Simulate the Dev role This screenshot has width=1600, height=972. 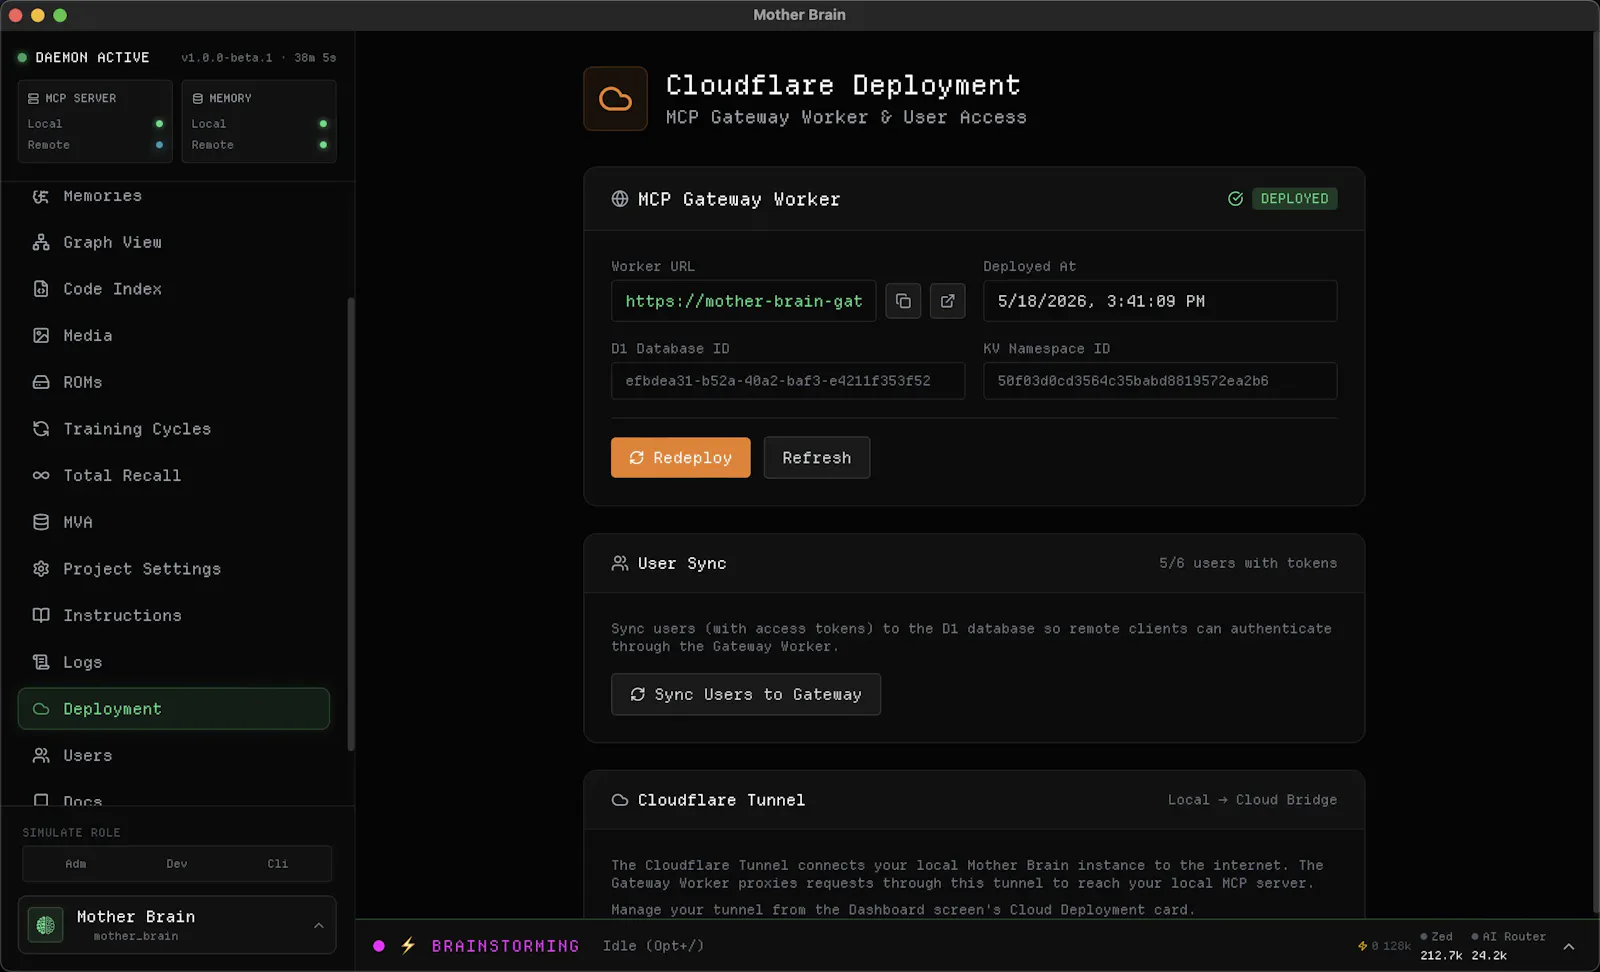[177, 864]
